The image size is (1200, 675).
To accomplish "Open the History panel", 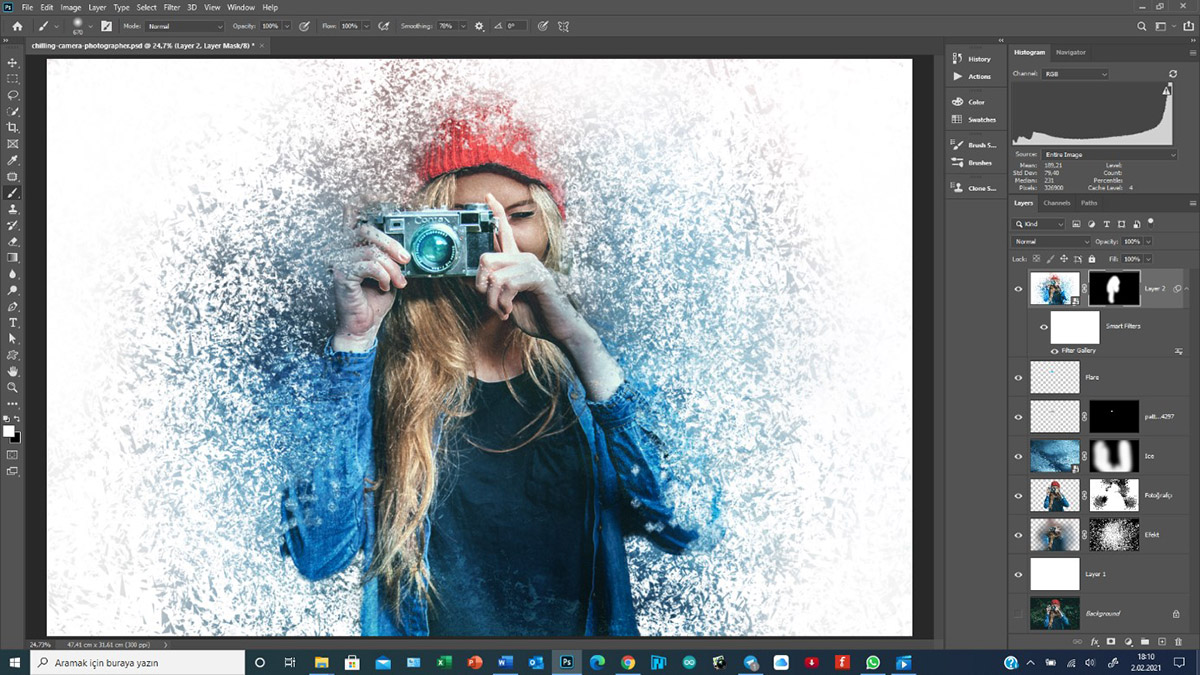I will pyautogui.click(x=978, y=59).
